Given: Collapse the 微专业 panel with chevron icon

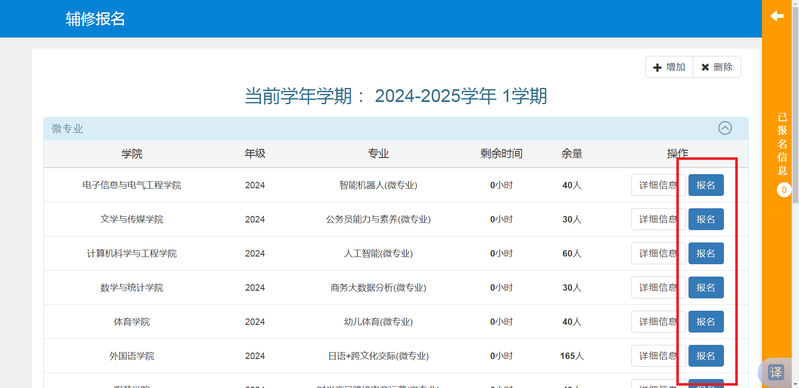Looking at the screenshot, I should (x=725, y=128).
